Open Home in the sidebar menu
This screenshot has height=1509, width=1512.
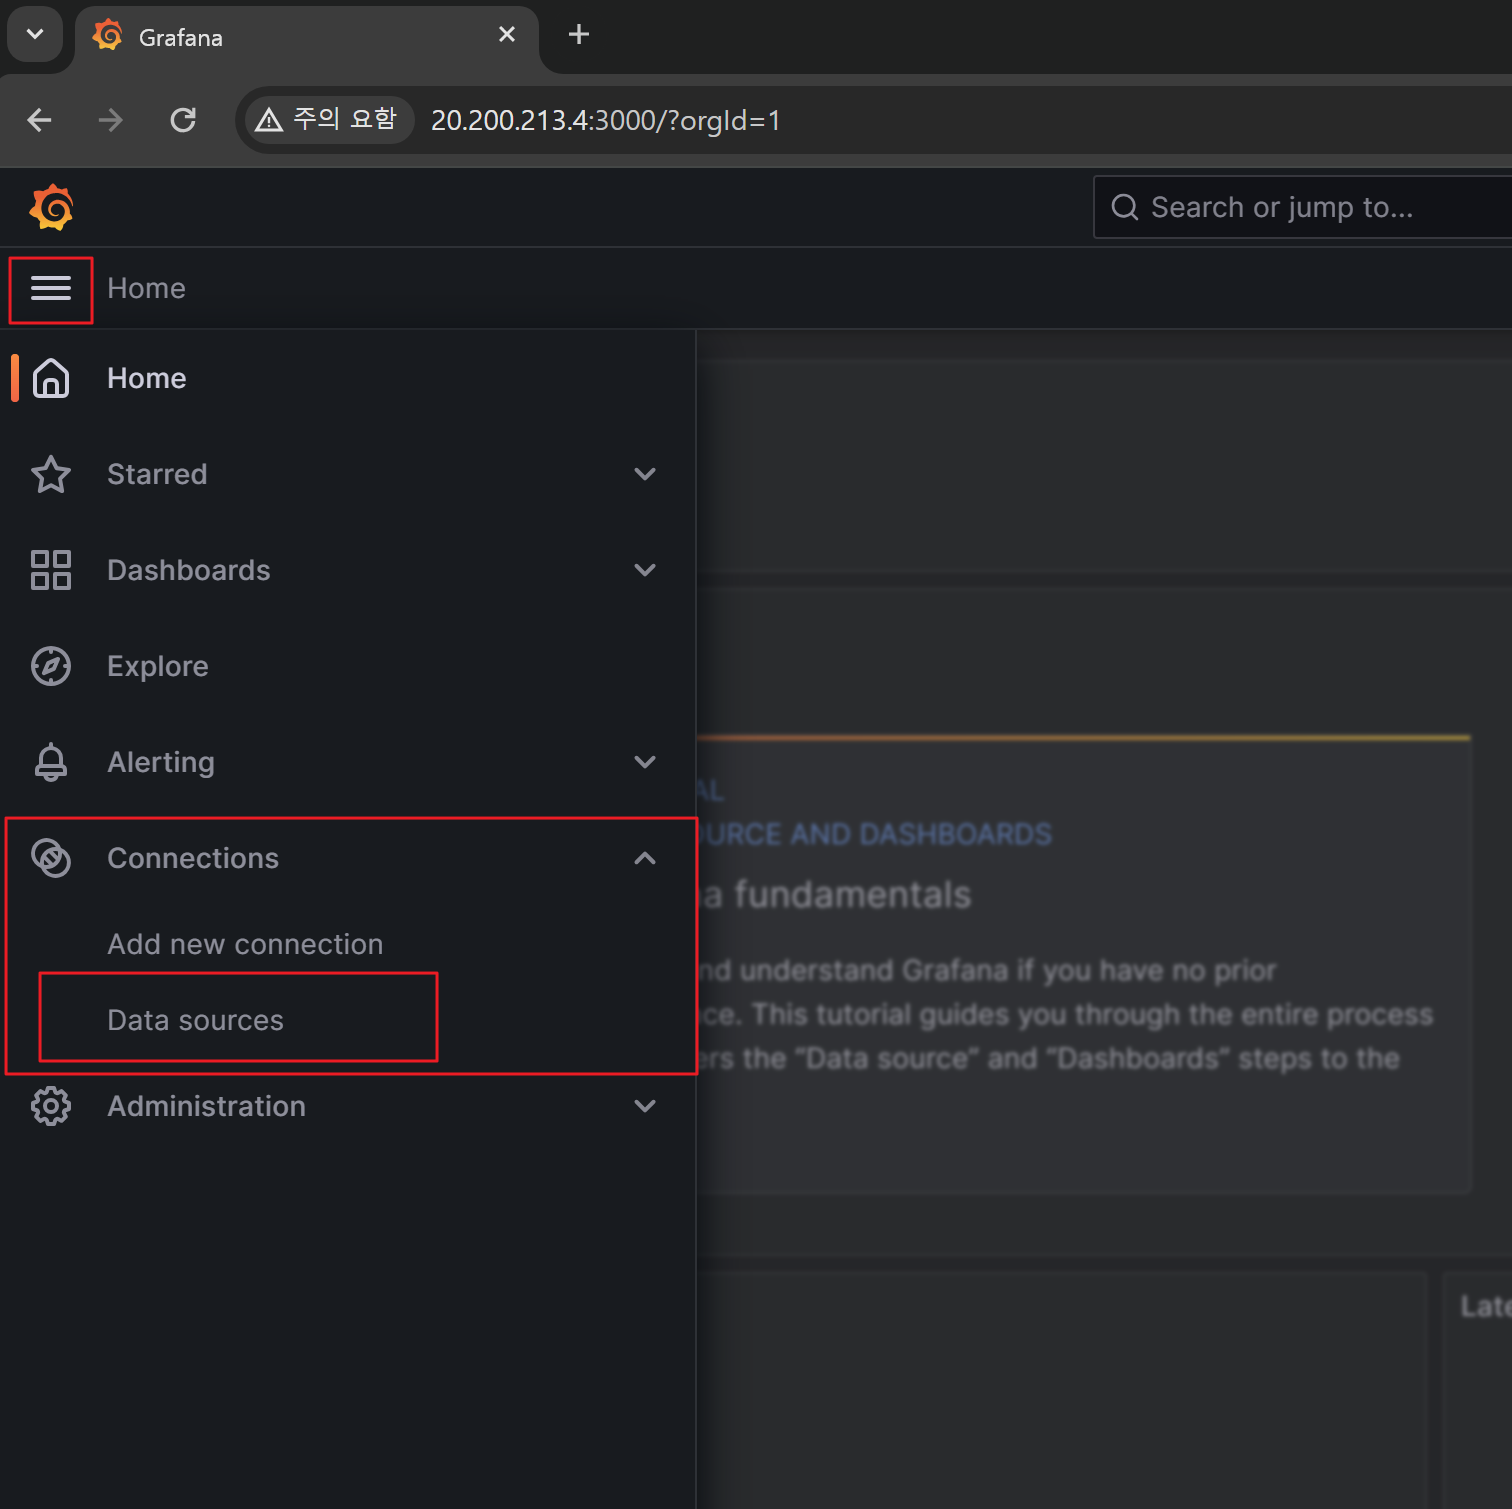pos(147,378)
